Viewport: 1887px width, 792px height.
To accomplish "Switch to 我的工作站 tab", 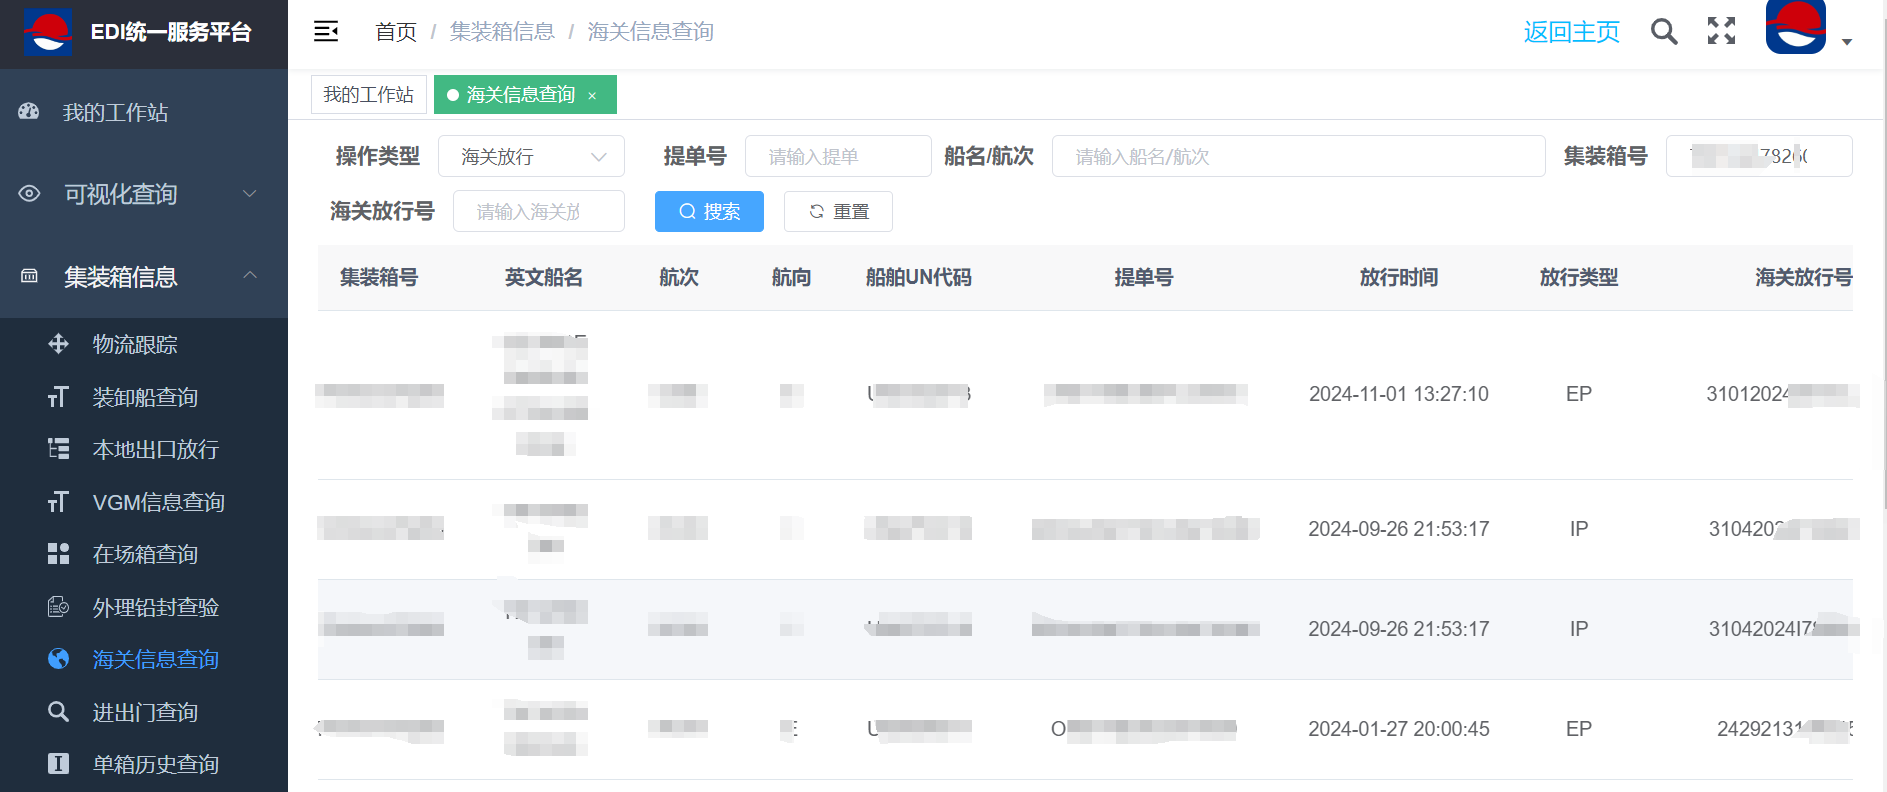I will click(368, 95).
